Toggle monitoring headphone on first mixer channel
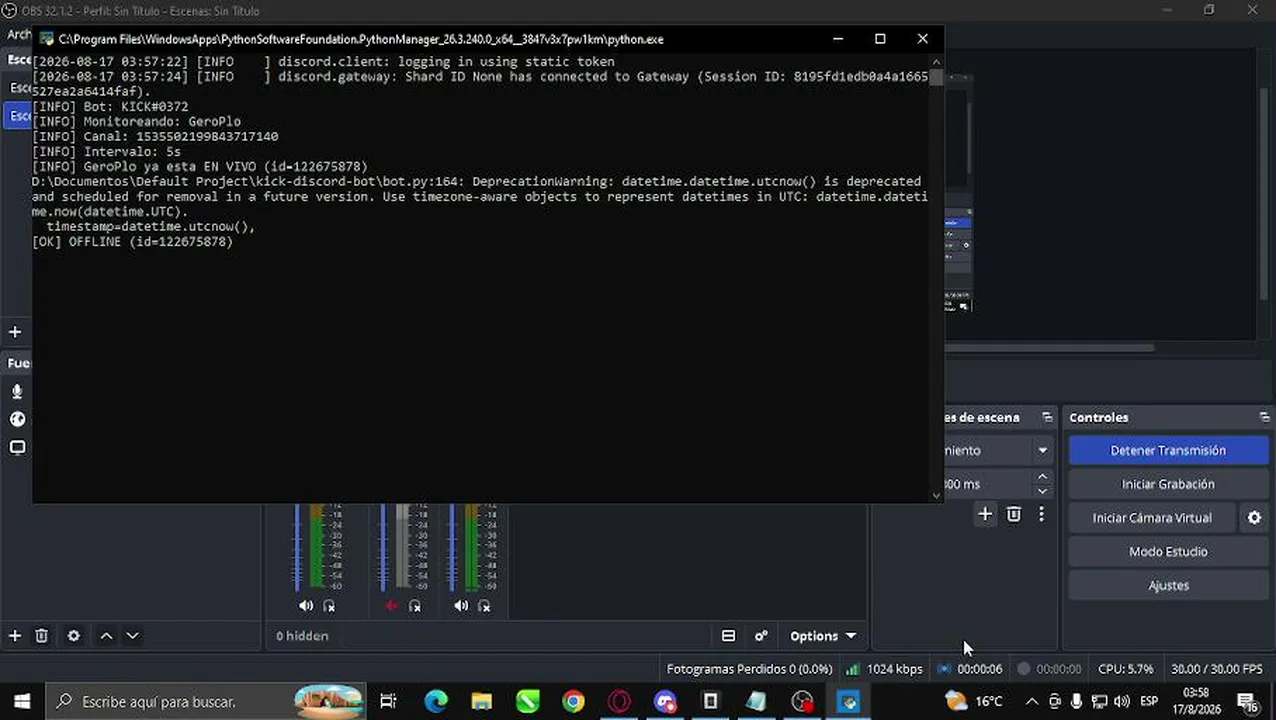This screenshot has height=720, width=1276. point(329,606)
